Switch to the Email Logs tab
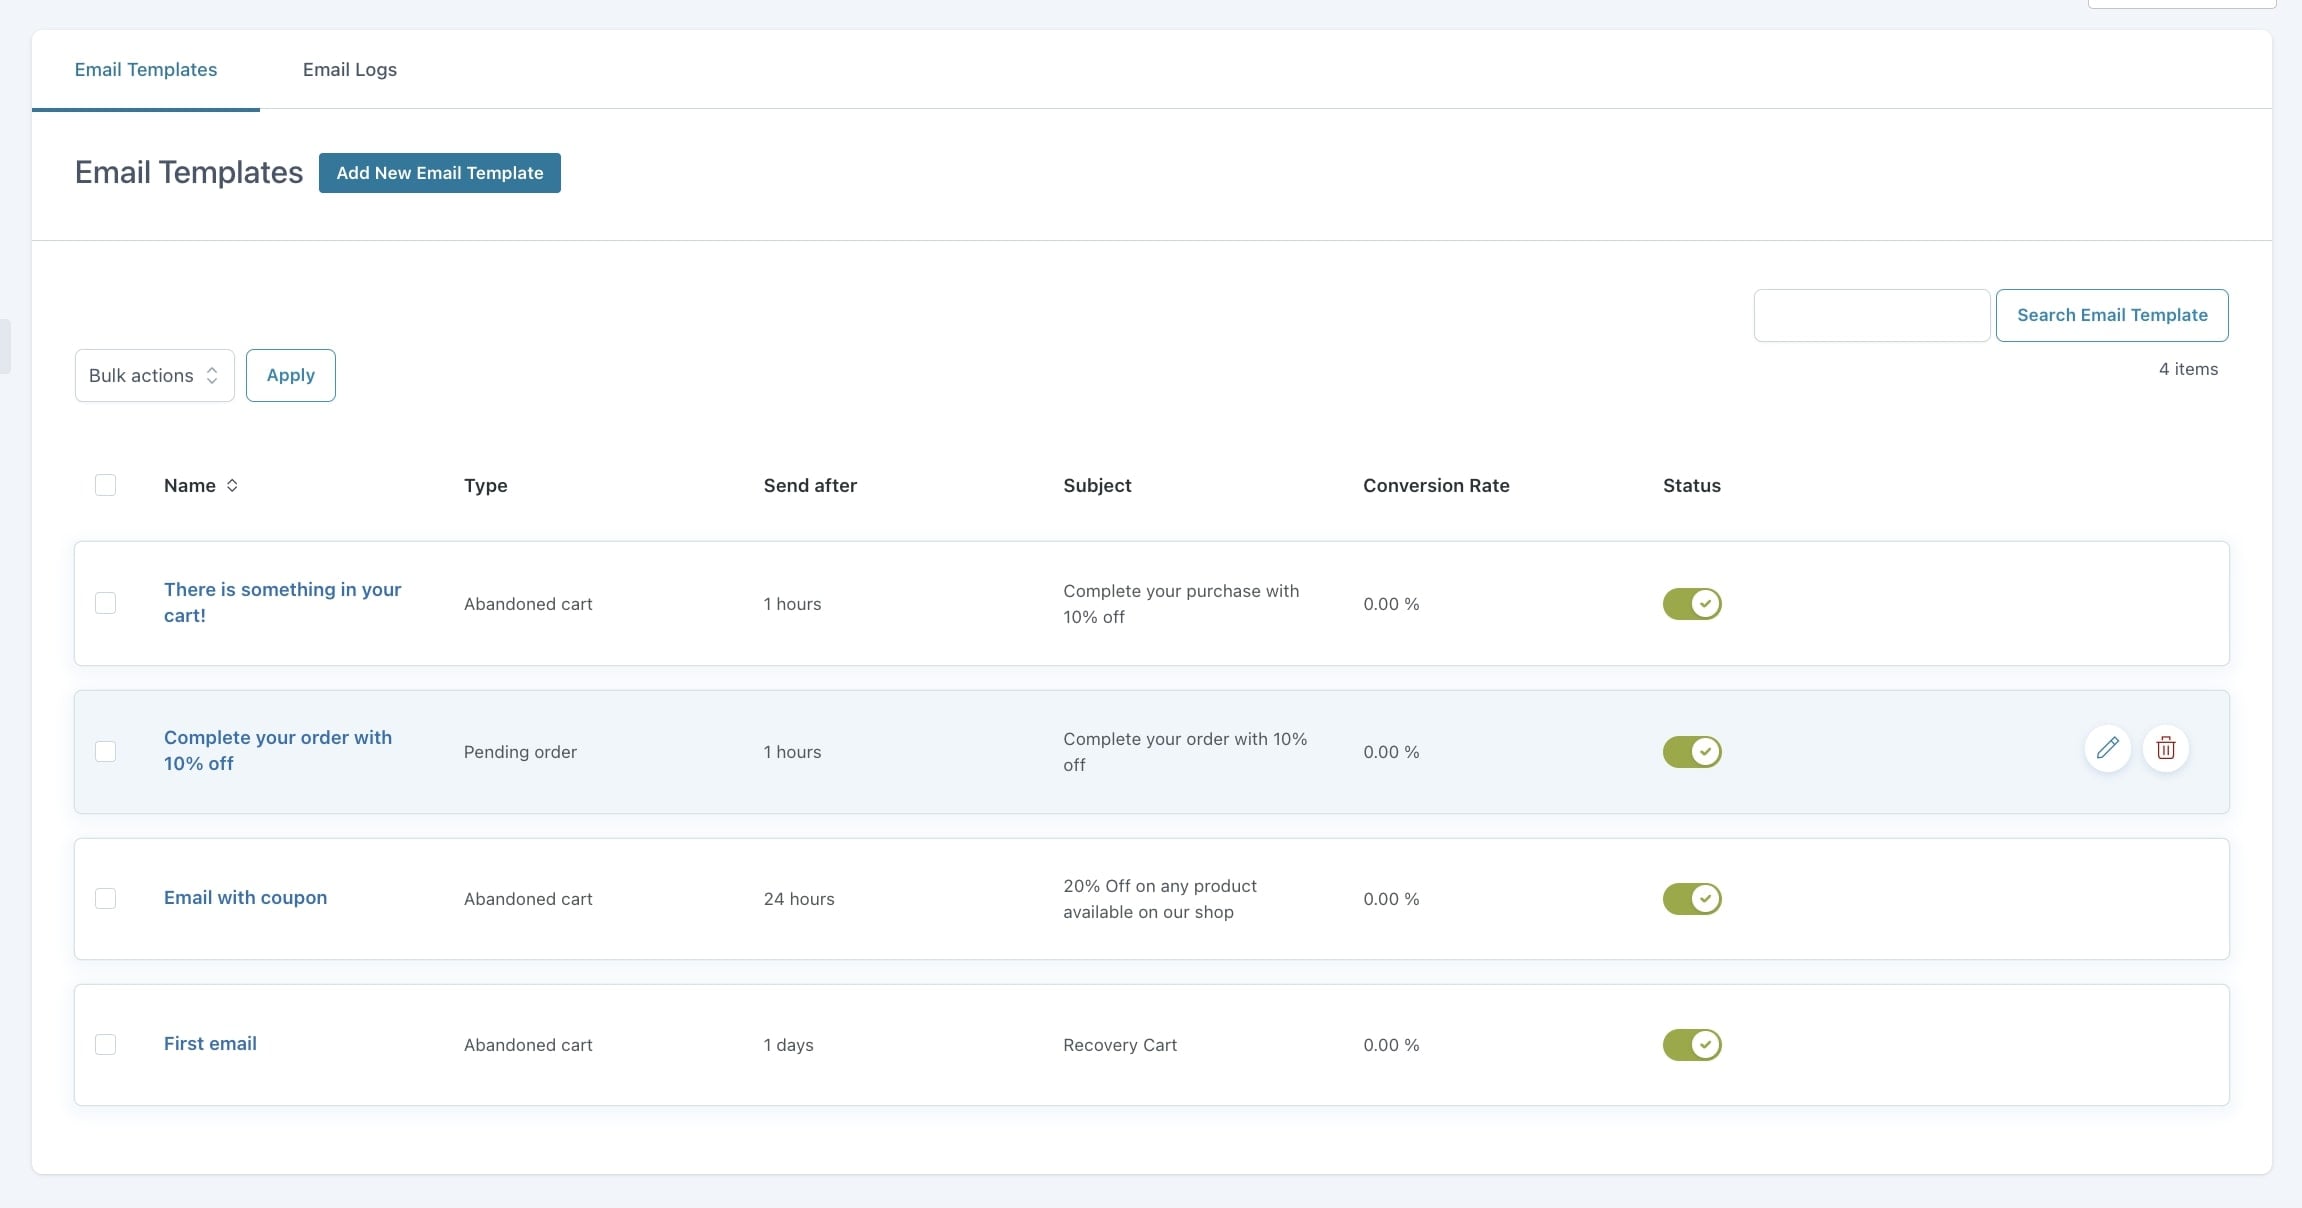The image size is (2302, 1208). (x=349, y=69)
